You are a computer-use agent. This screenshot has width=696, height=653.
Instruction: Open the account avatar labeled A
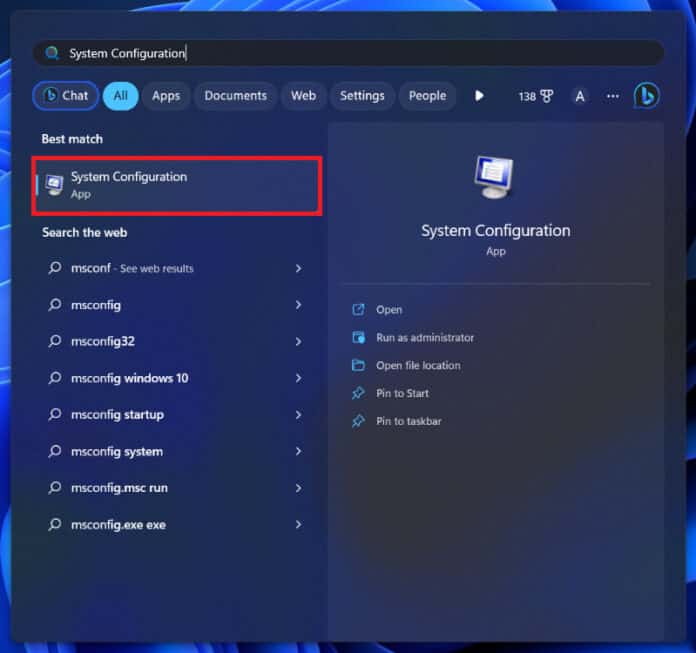(x=580, y=96)
